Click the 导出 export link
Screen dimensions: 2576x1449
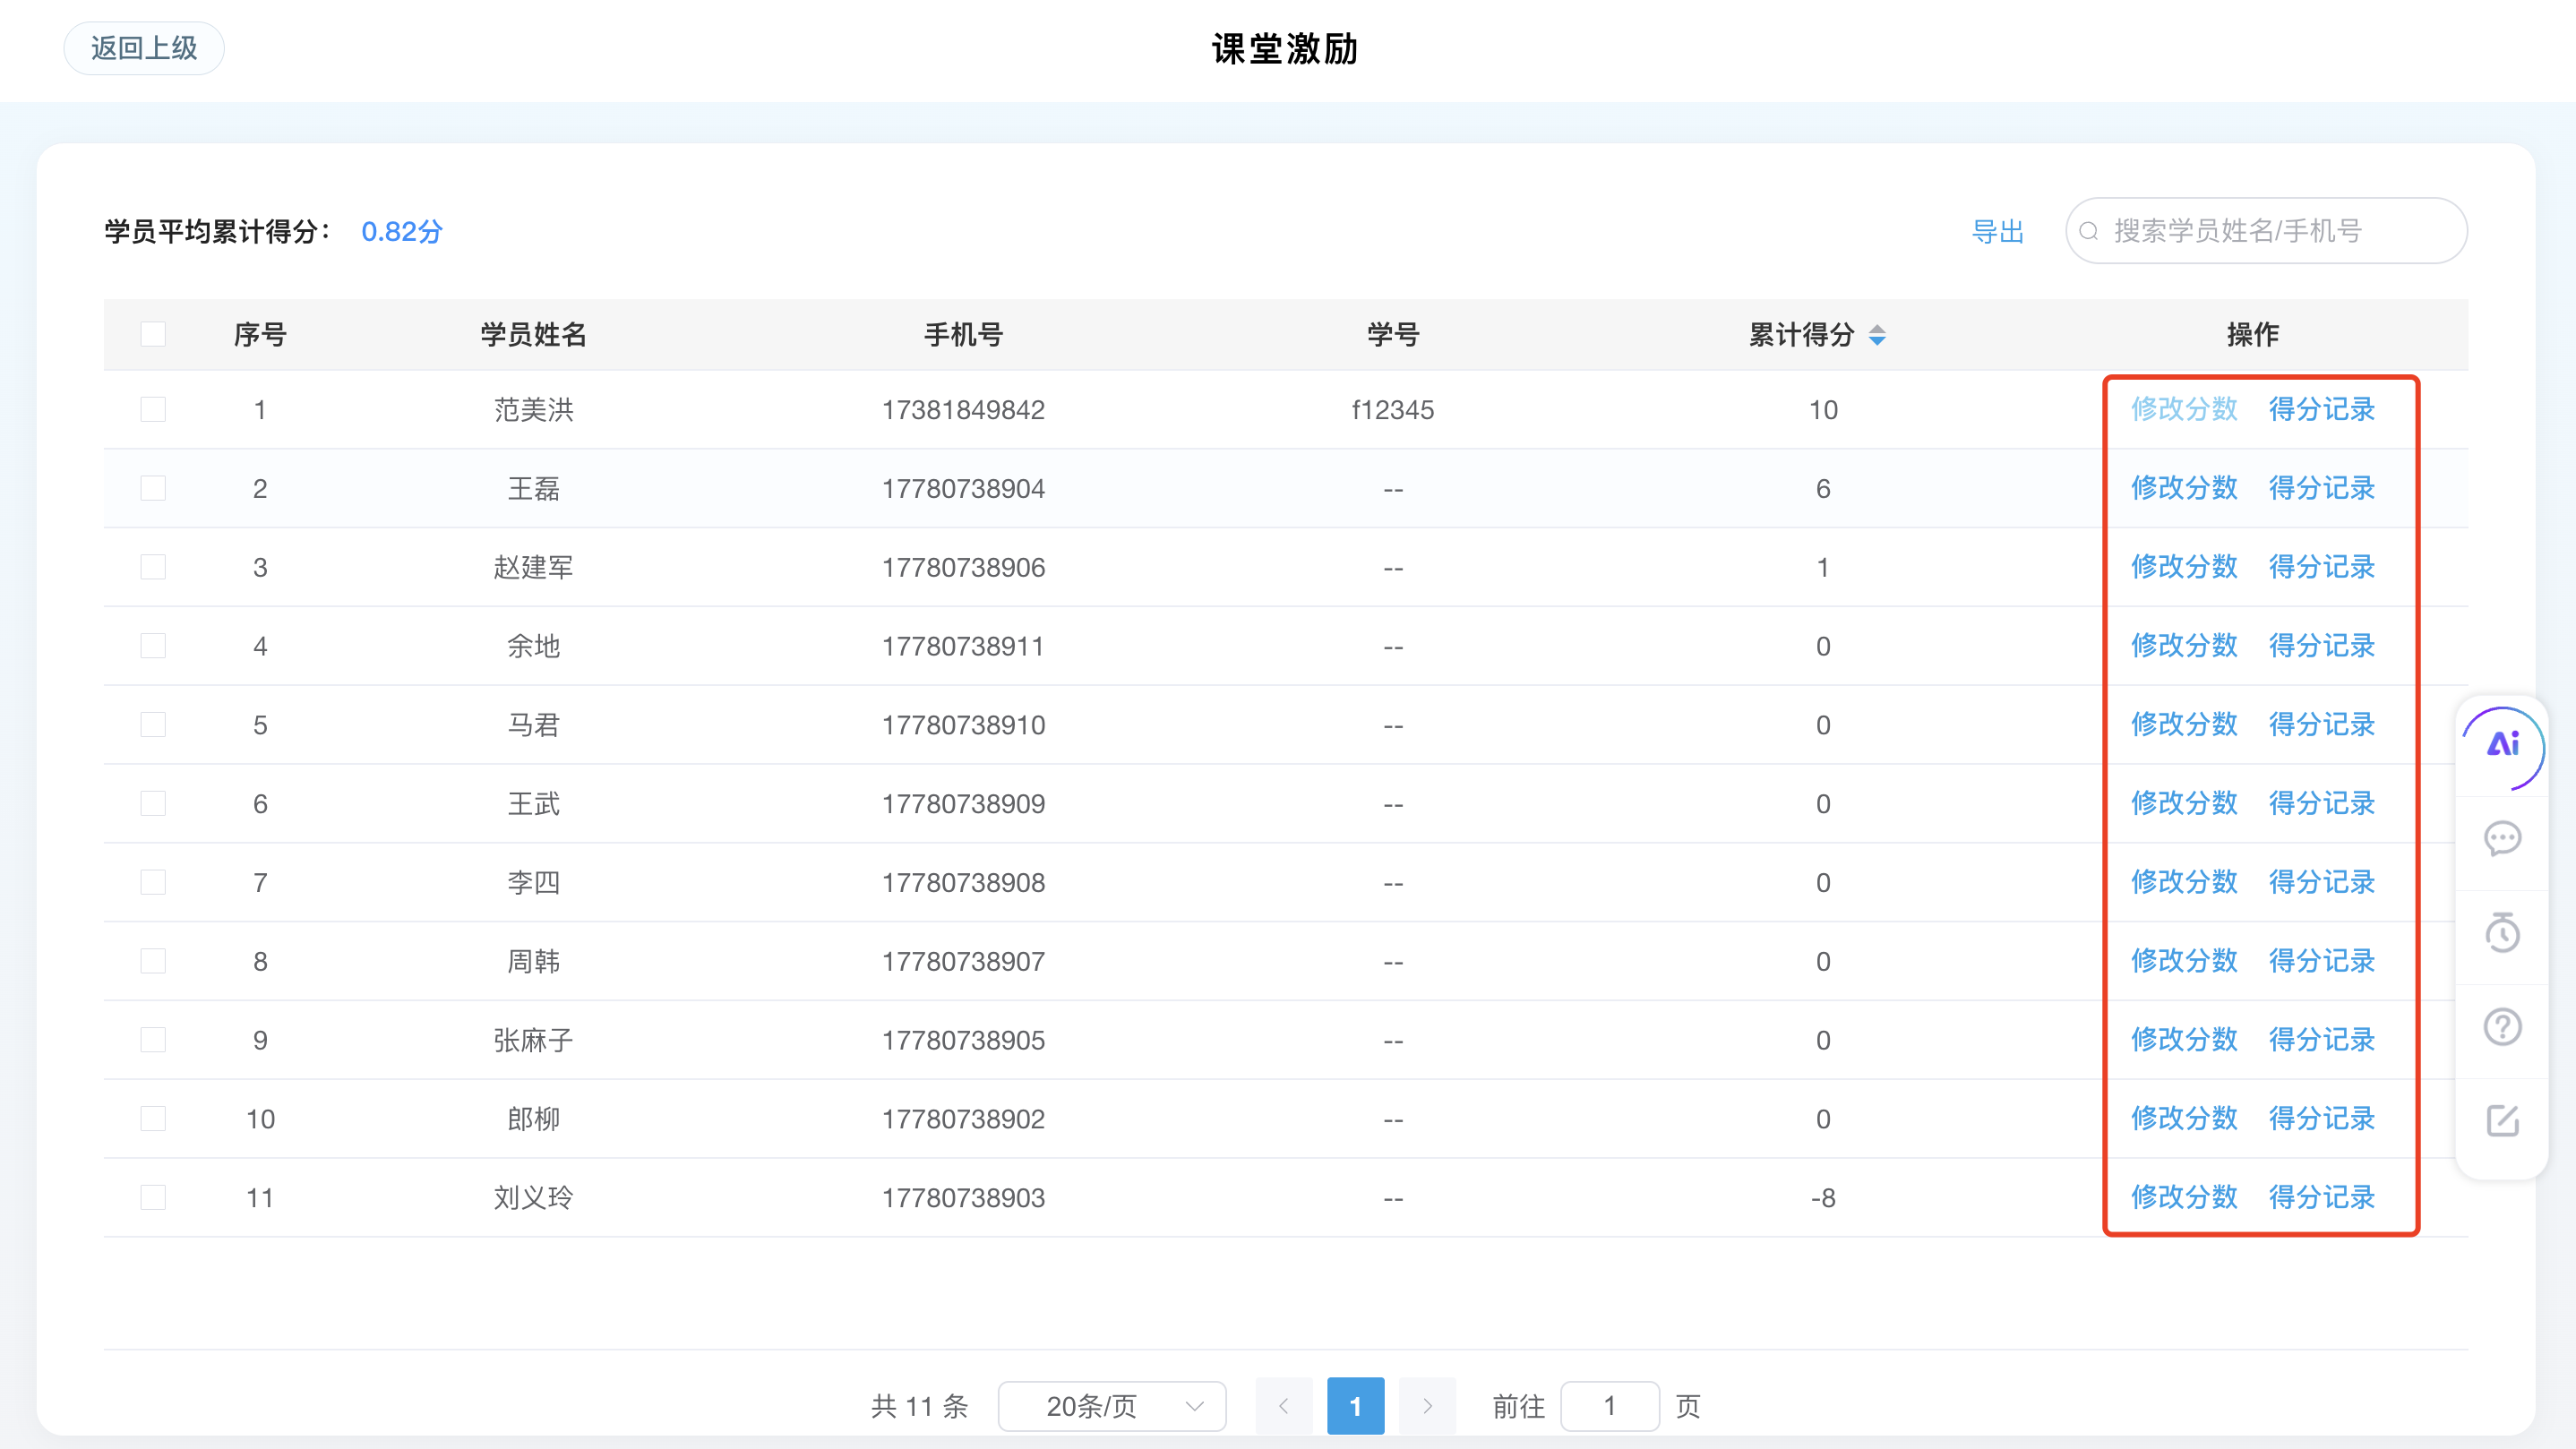coord(1997,231)
